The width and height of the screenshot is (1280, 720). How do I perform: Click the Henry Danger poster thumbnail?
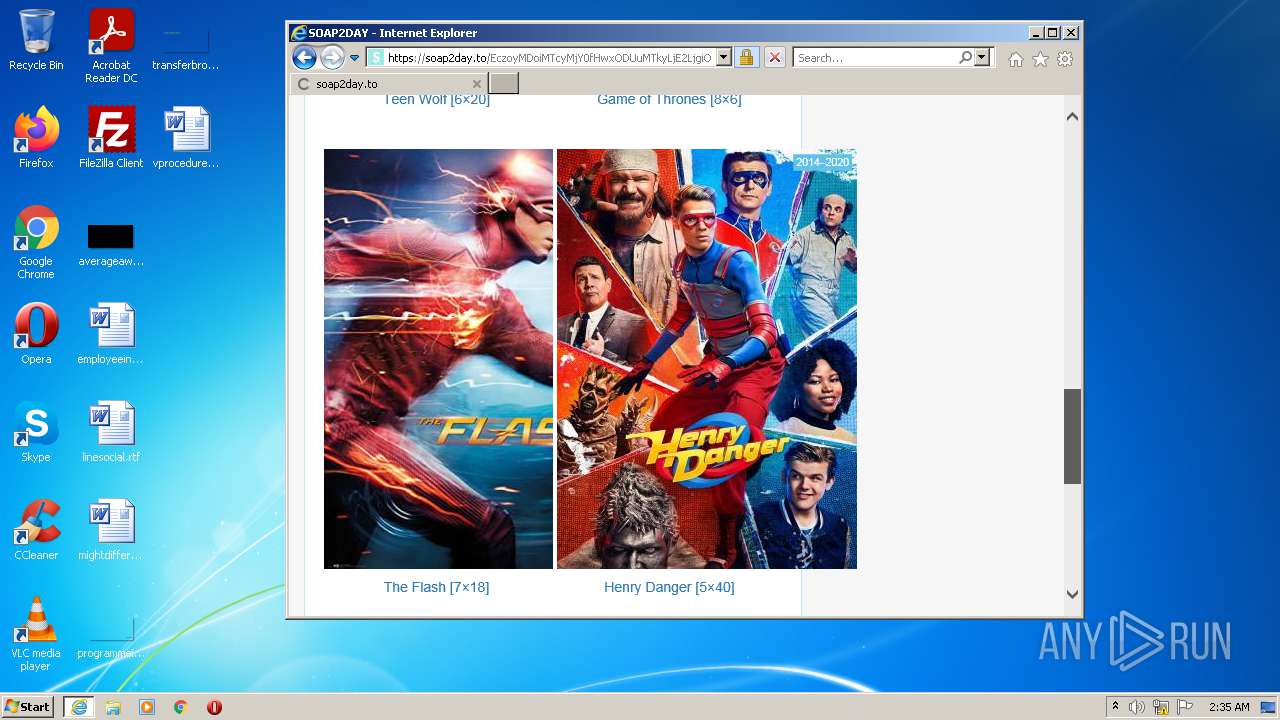pos(707,359)
